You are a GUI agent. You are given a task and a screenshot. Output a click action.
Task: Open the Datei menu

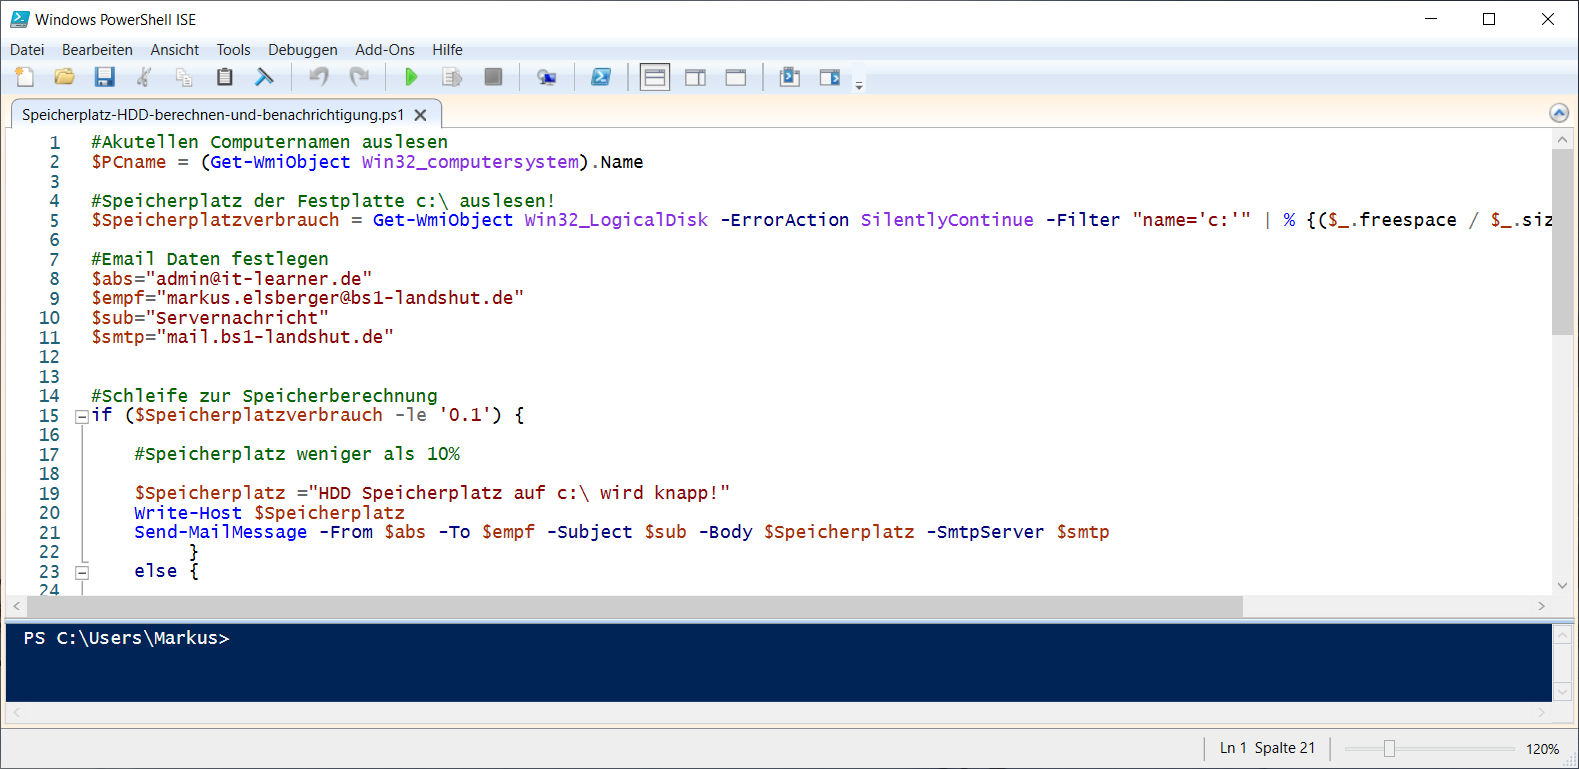[27, 50]
